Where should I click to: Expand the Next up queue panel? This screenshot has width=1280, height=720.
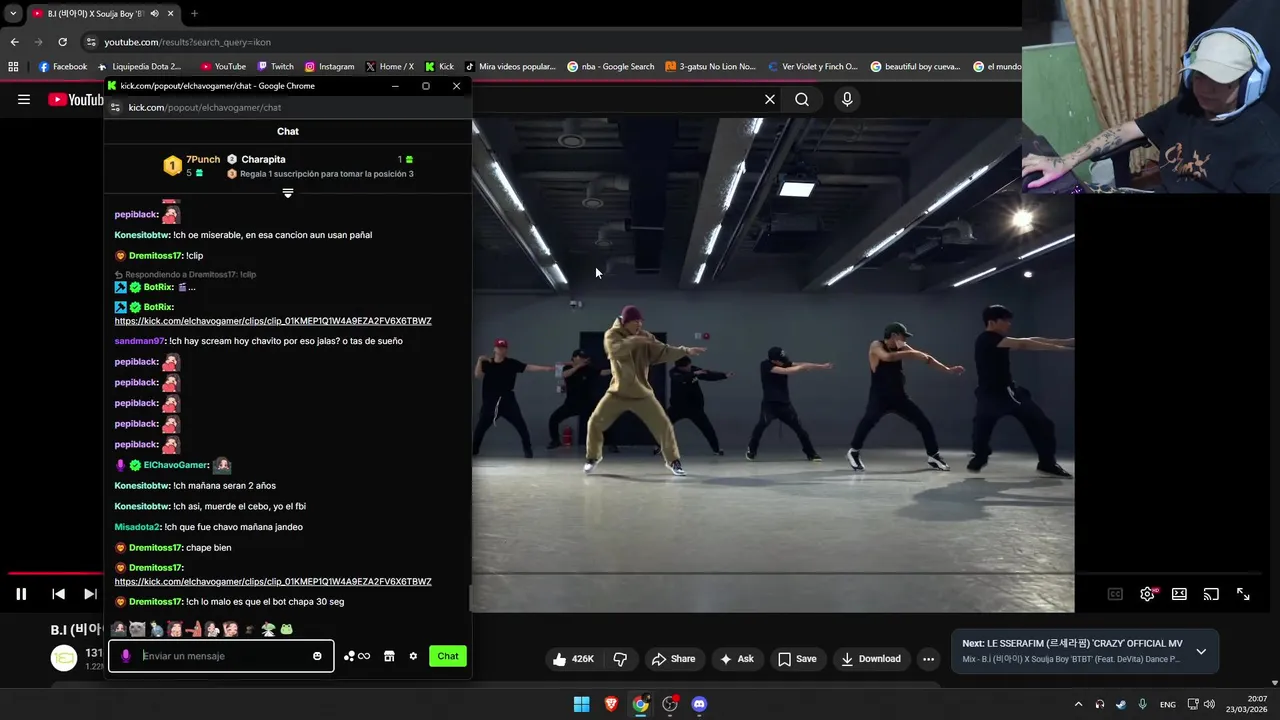1201,651
